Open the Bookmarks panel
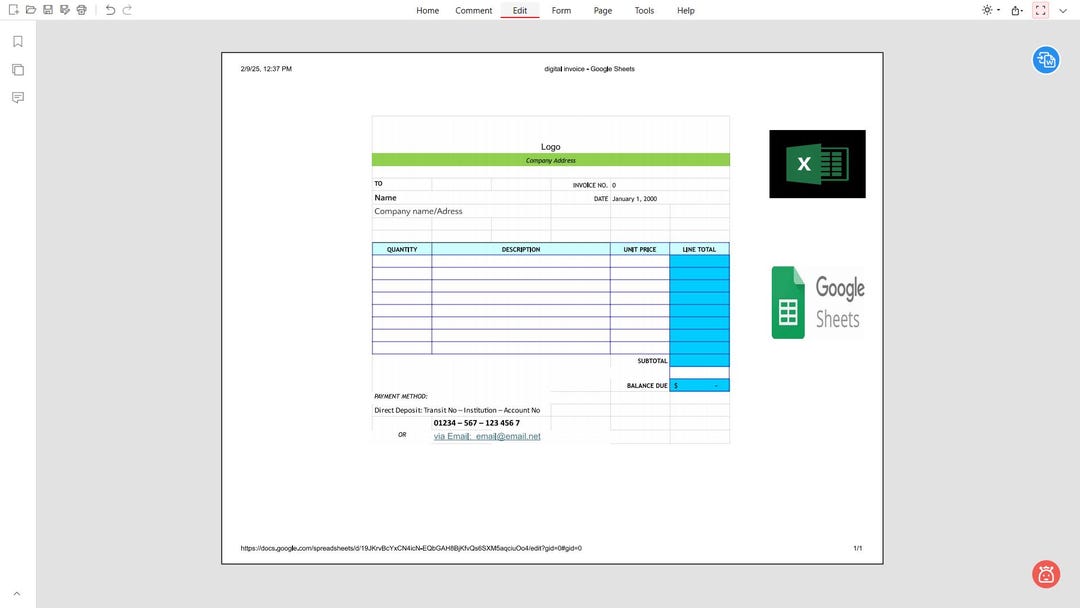This screenshot has height=608, width=1080. pos(17,42)
